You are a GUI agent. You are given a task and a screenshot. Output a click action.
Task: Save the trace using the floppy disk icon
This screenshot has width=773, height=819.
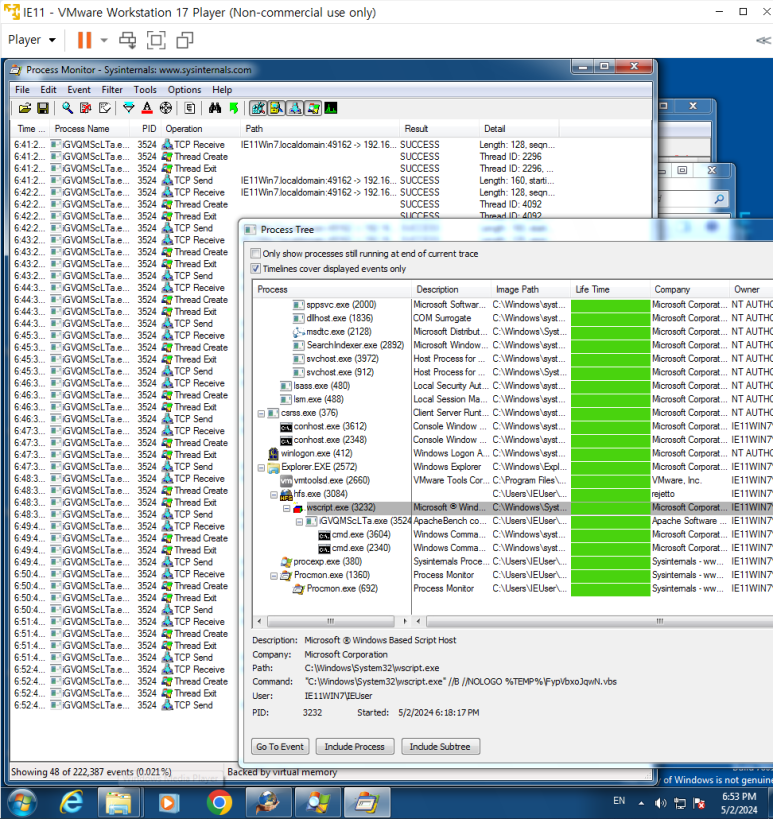click(43, 108)
